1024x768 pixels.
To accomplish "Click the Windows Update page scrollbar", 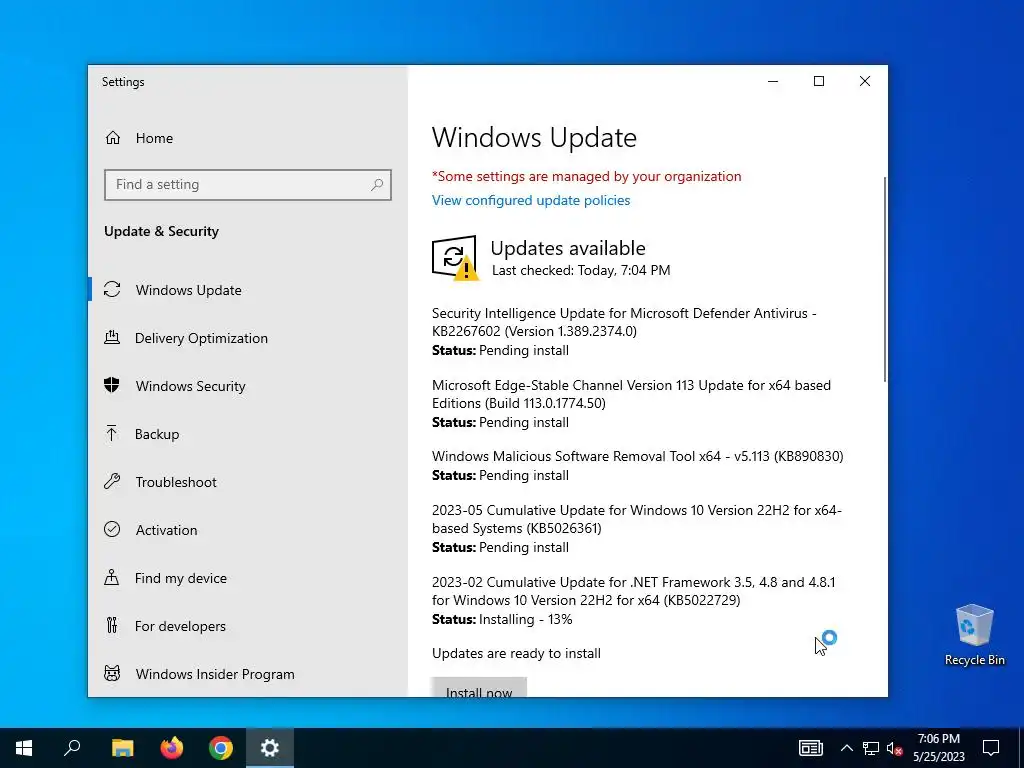I will point(885,280).
